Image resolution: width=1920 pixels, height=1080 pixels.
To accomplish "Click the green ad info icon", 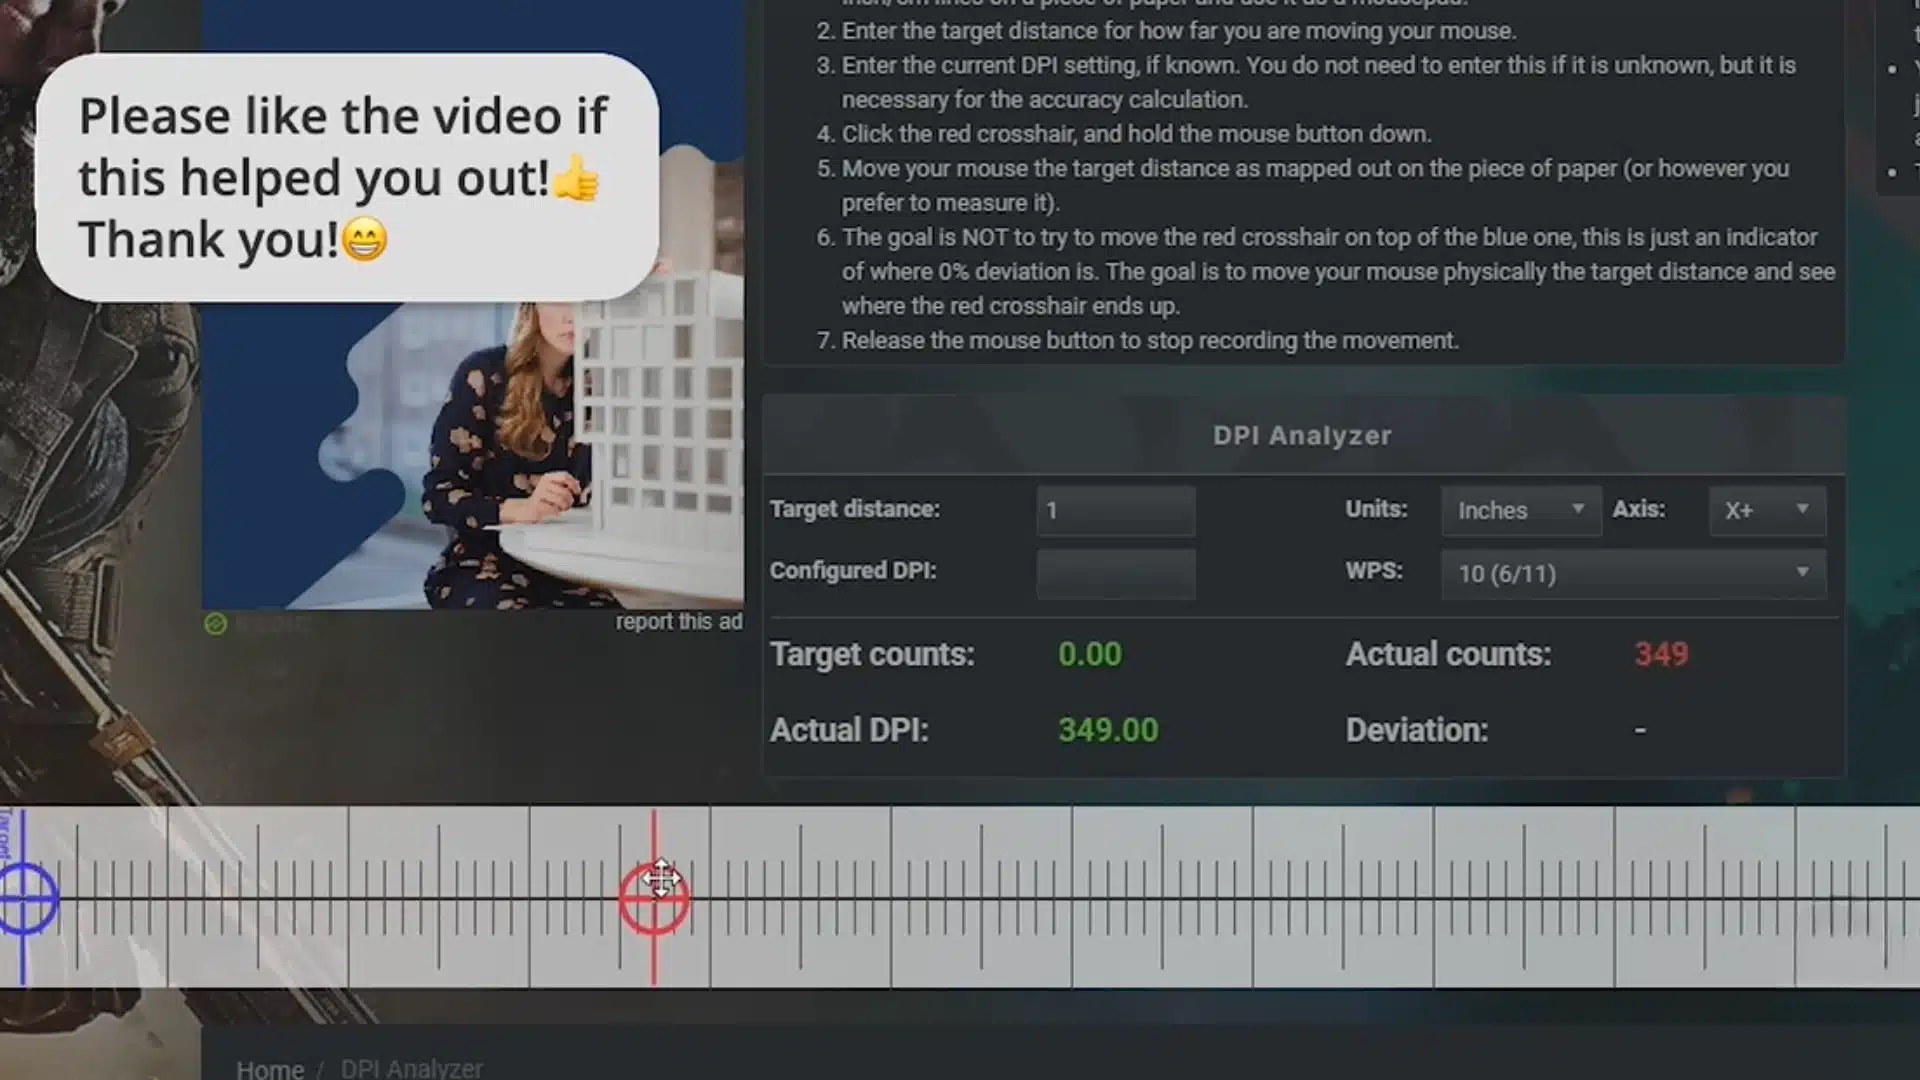I will click(215, 624).
